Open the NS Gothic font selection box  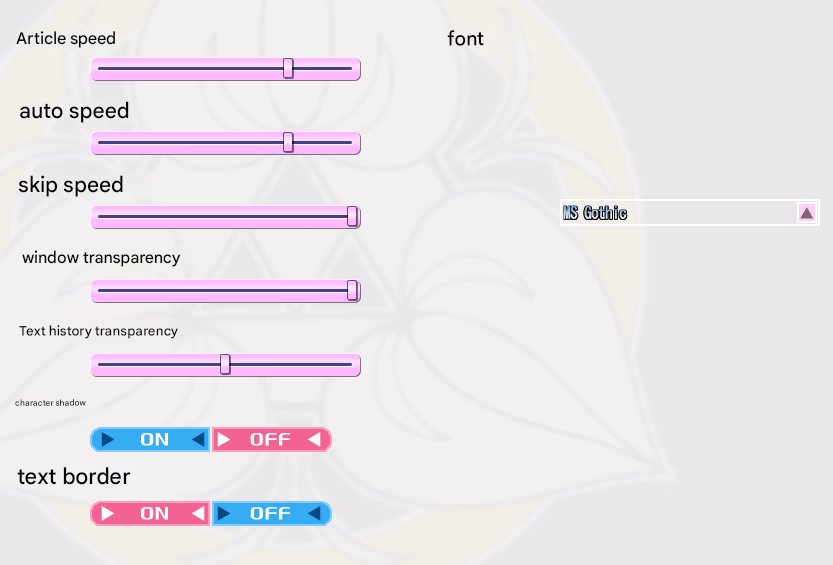(x=680, y=213)
